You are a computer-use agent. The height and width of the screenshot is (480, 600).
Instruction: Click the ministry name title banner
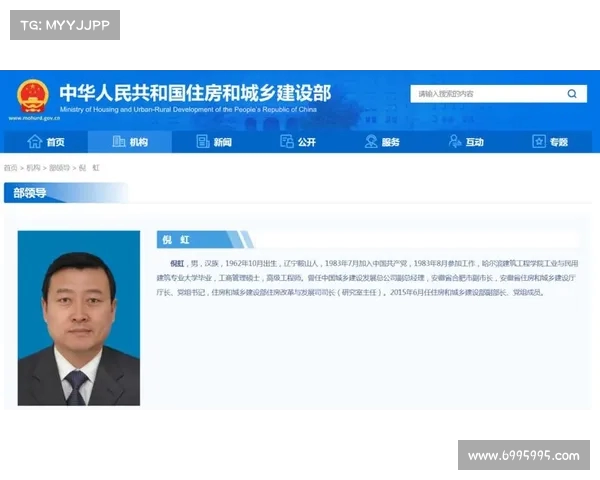tap(195, 93)
